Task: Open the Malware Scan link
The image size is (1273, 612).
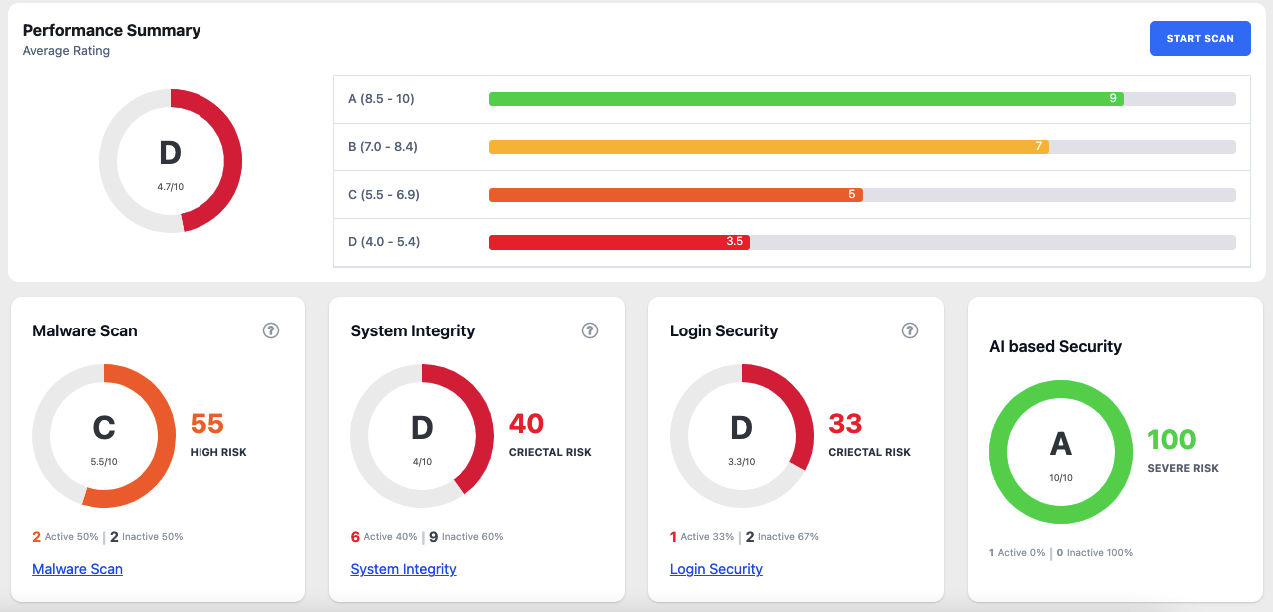Action: click(x=77, y=569)
